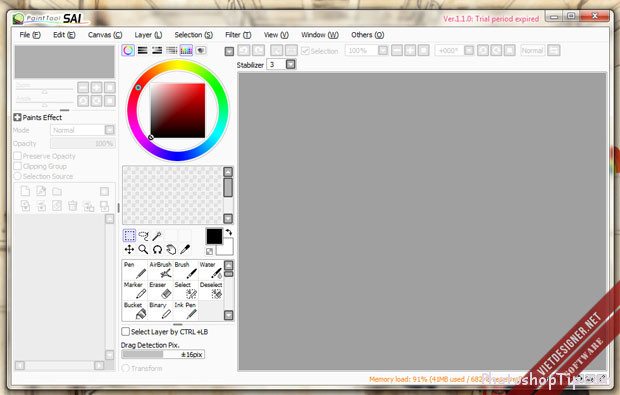Viewport: 620px width, 395px height.
Task: Activate the zoom magnifier tool
Action: click(143, 249)
